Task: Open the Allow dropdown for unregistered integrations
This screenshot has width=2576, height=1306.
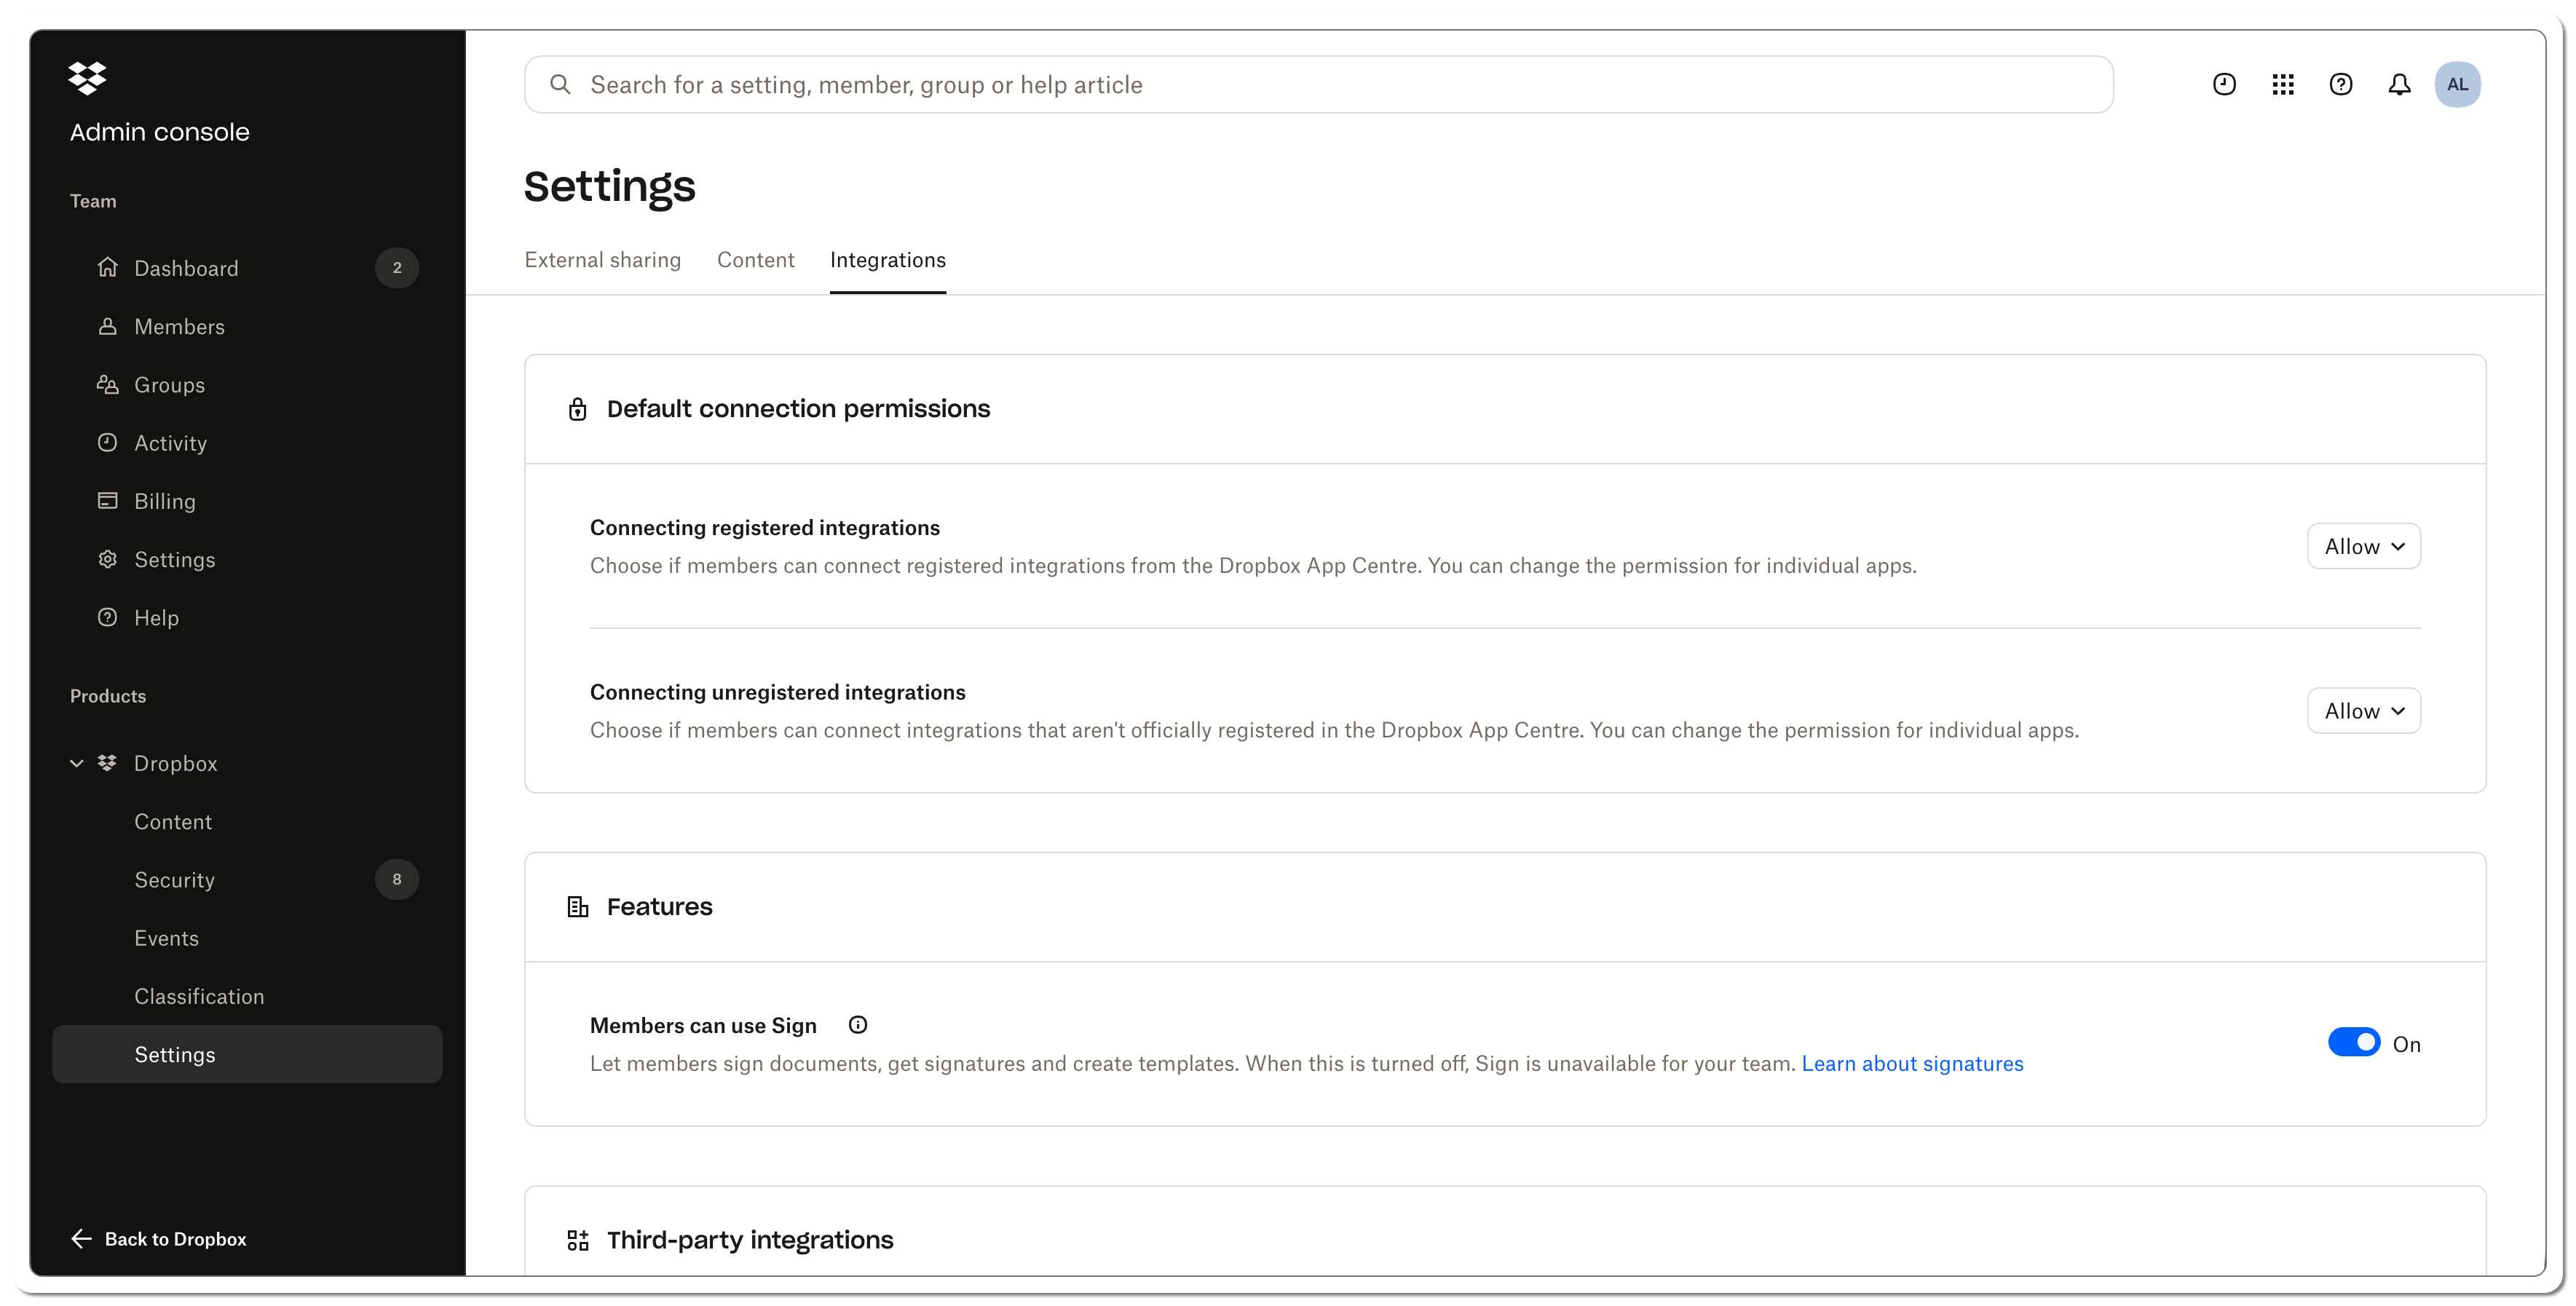Action: pyautogui.click(x=2364, y=711)
